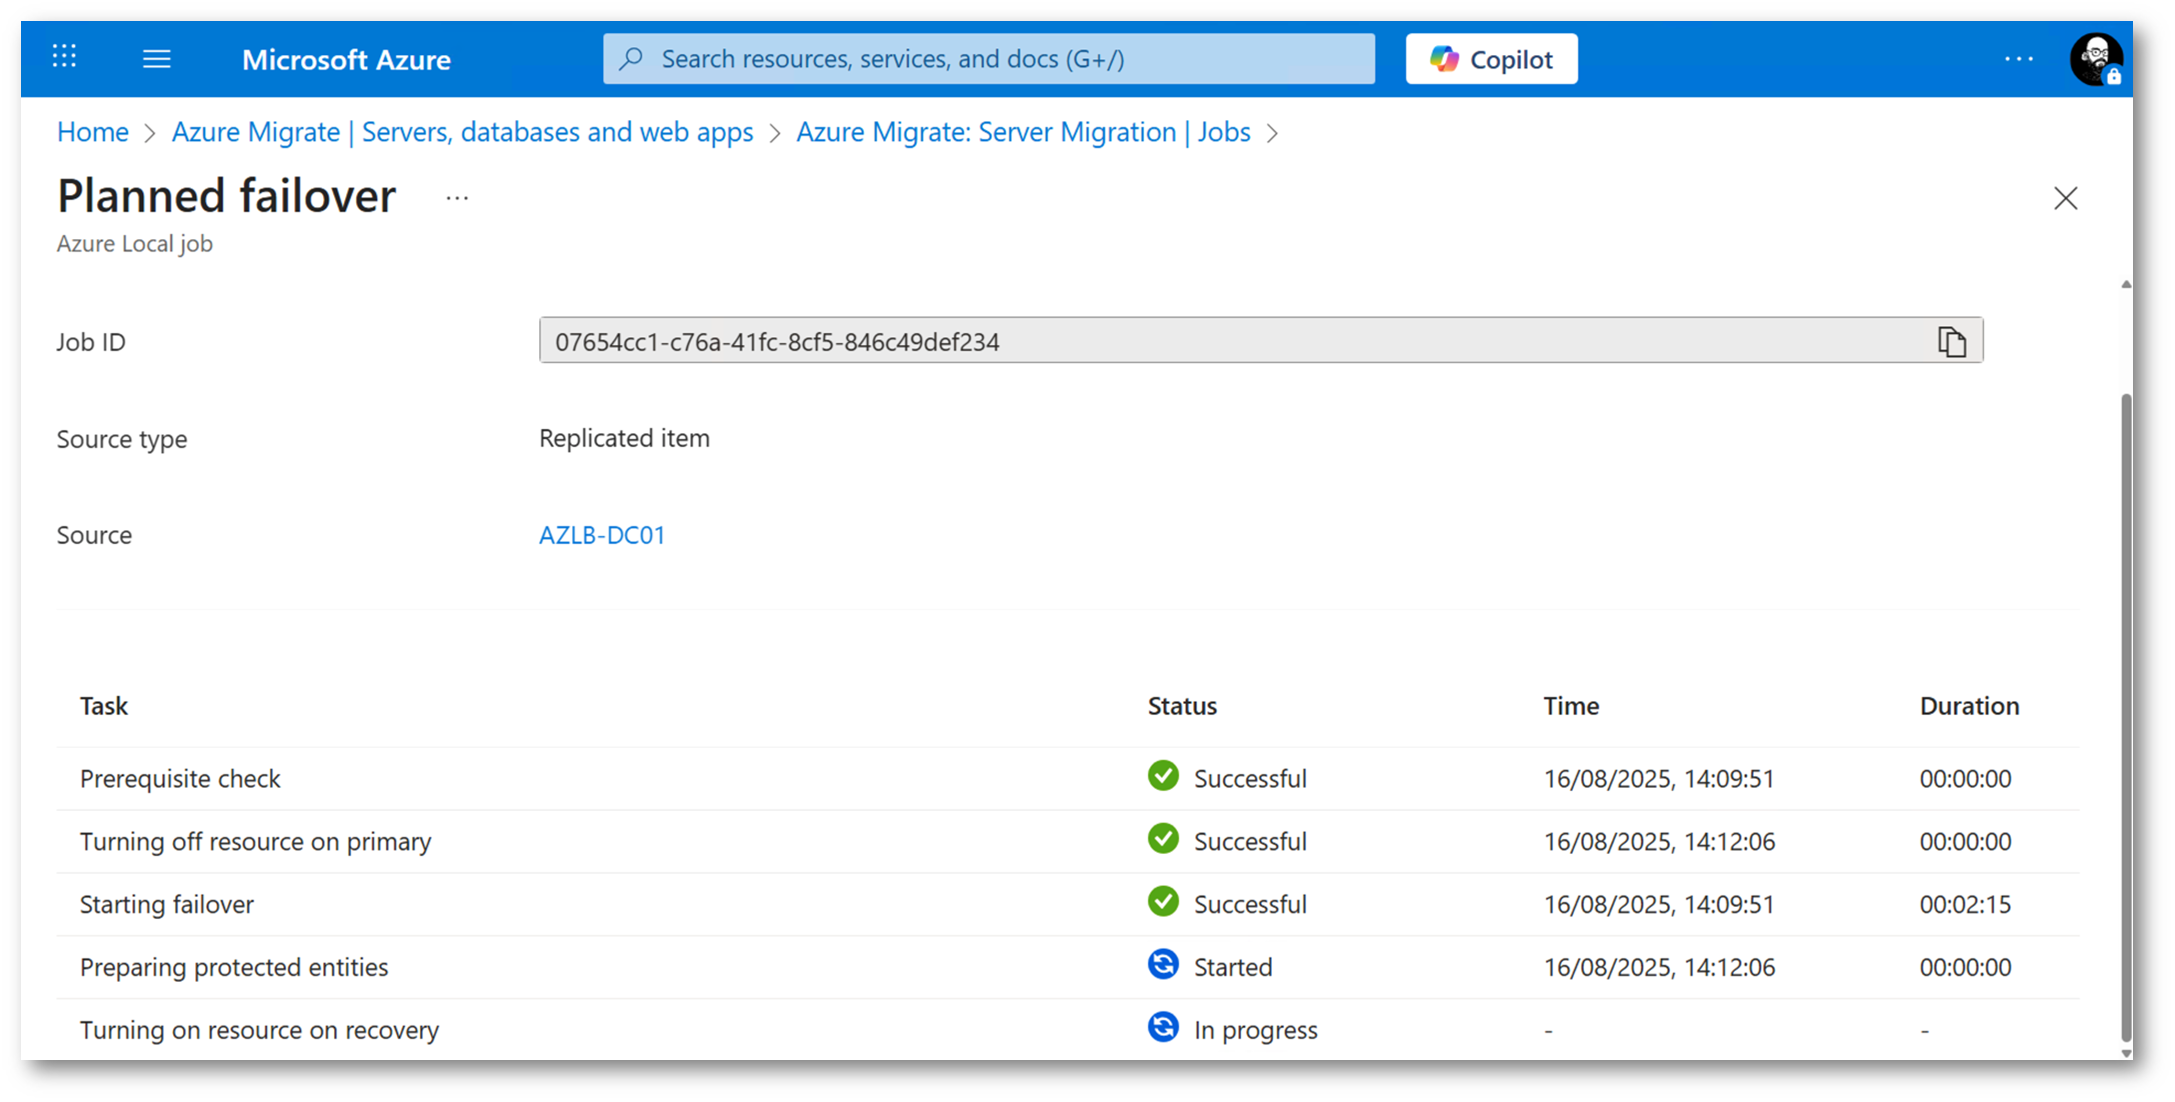2175x1102 pixels.
Task: Click the search resources input field
Action: tap(988, 59)
